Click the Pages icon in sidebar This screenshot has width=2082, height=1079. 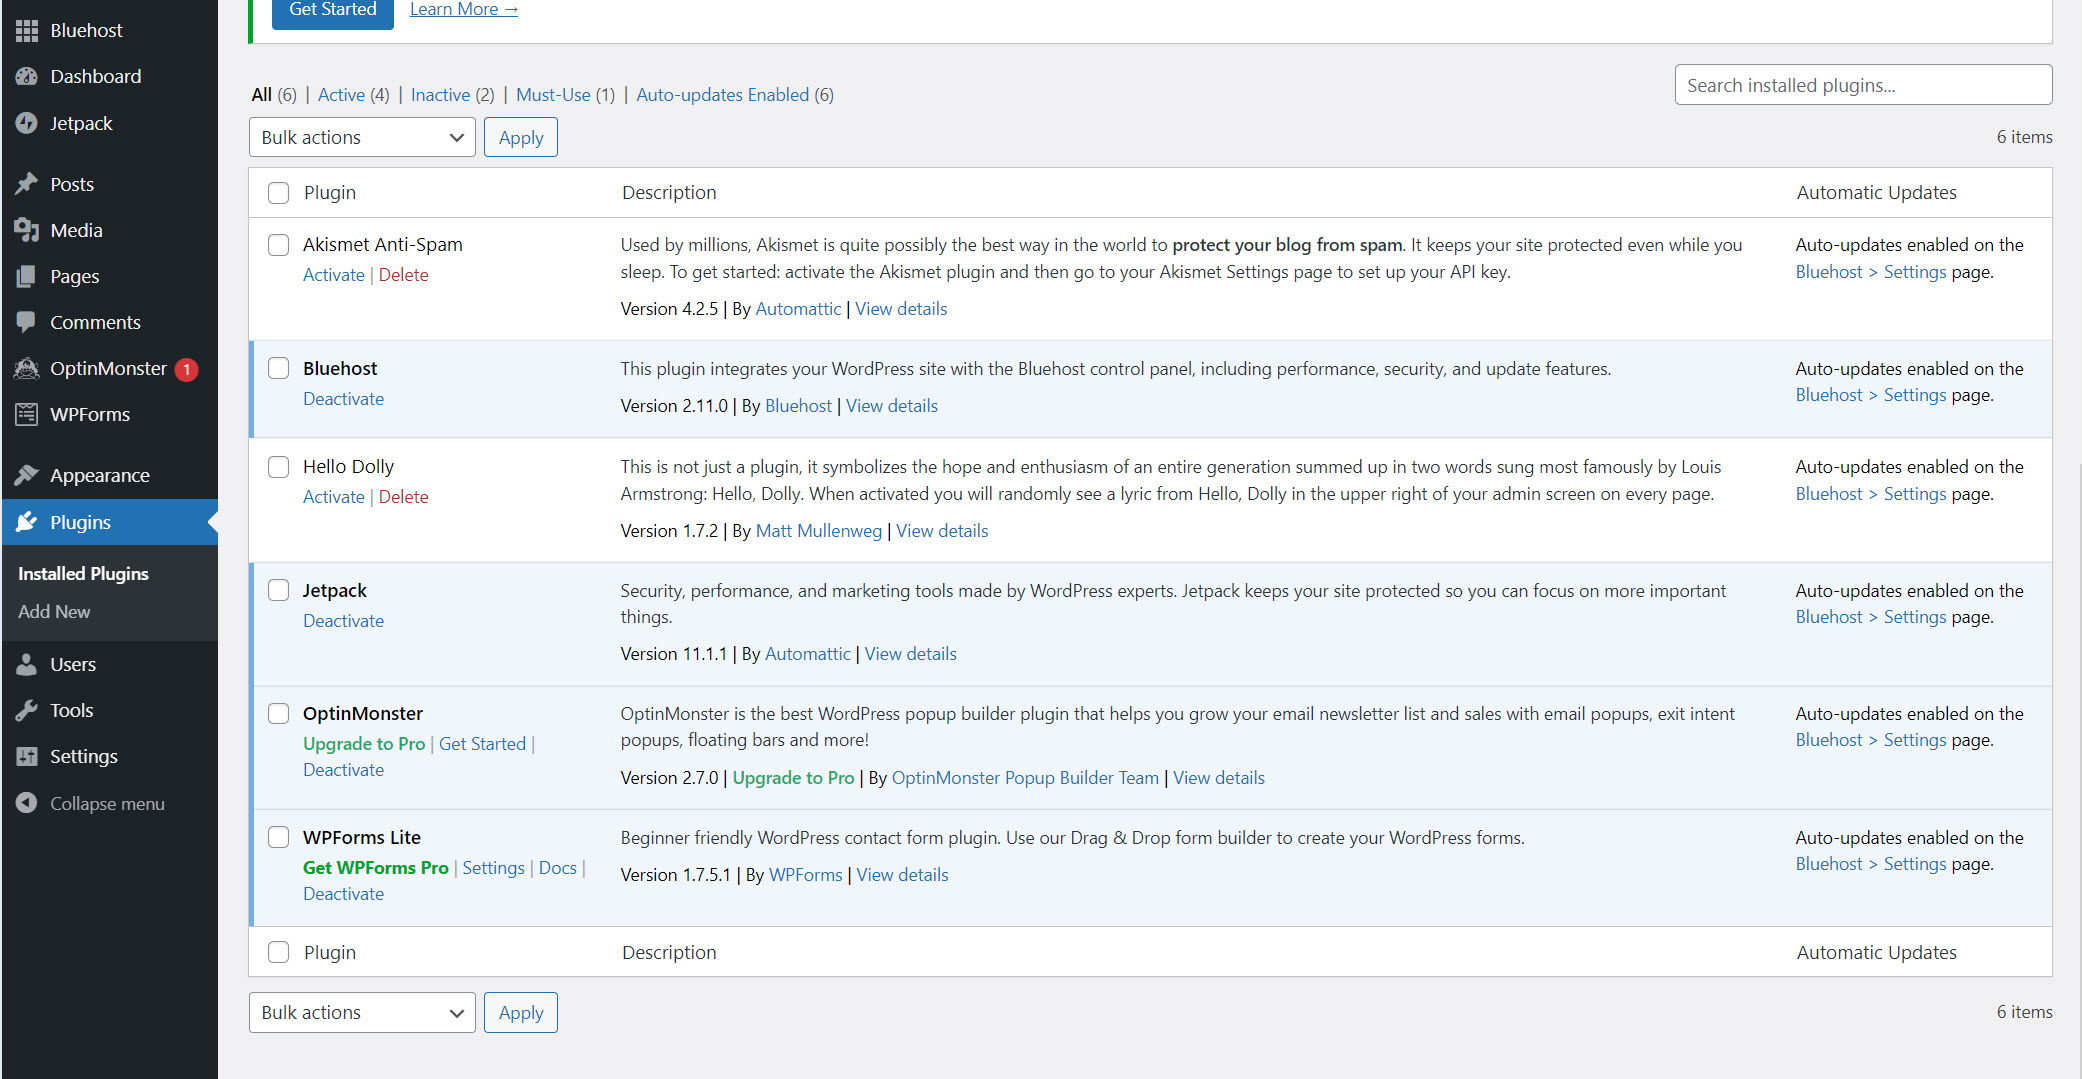(27, 276)
